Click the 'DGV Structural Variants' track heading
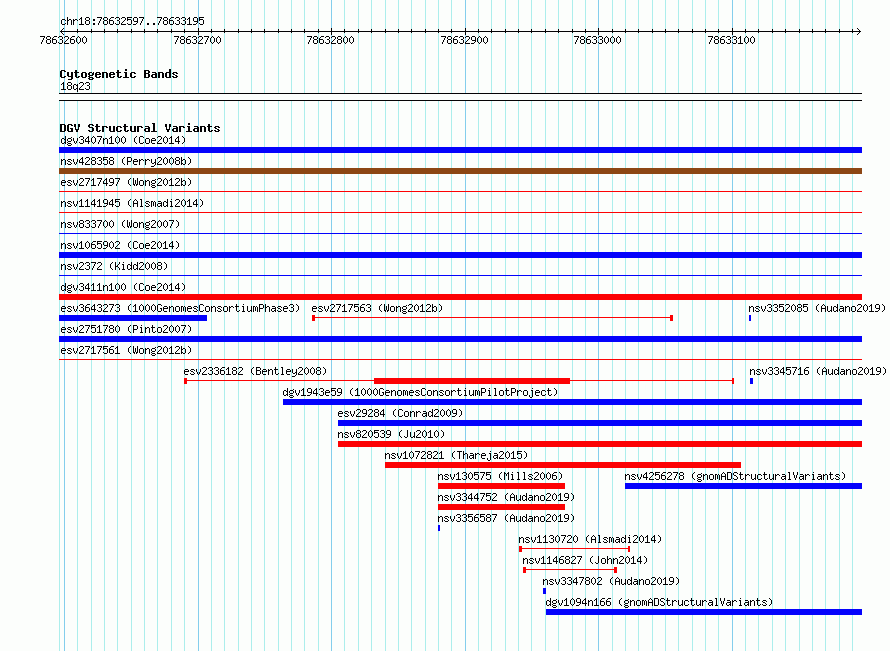This screenshot has width=890, height=651. [140, 128]
